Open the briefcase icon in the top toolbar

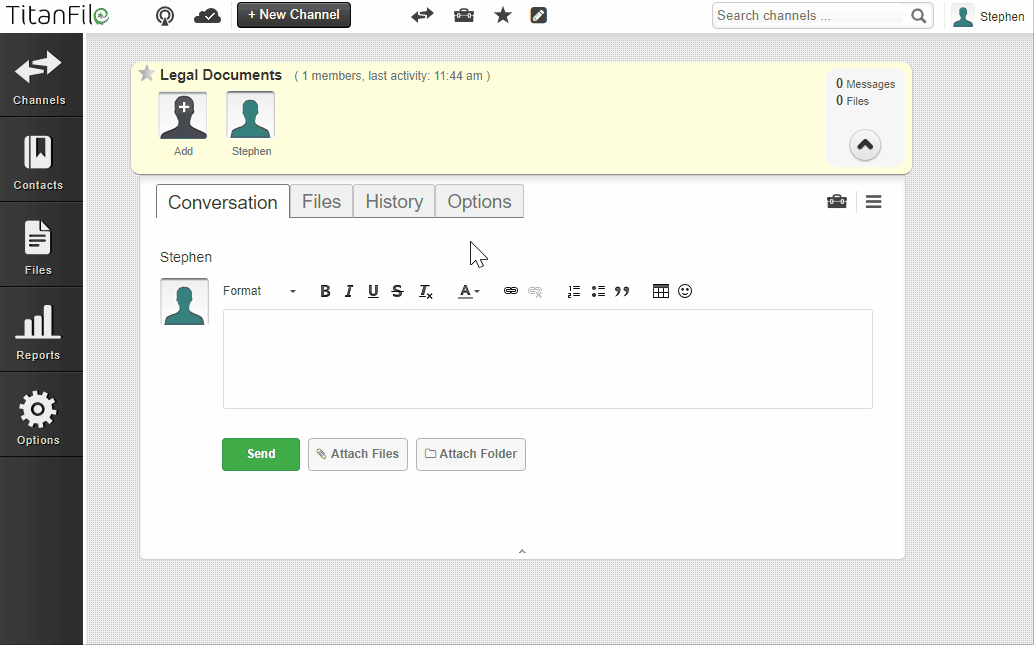pyautogui.click(x=463, y=15)
